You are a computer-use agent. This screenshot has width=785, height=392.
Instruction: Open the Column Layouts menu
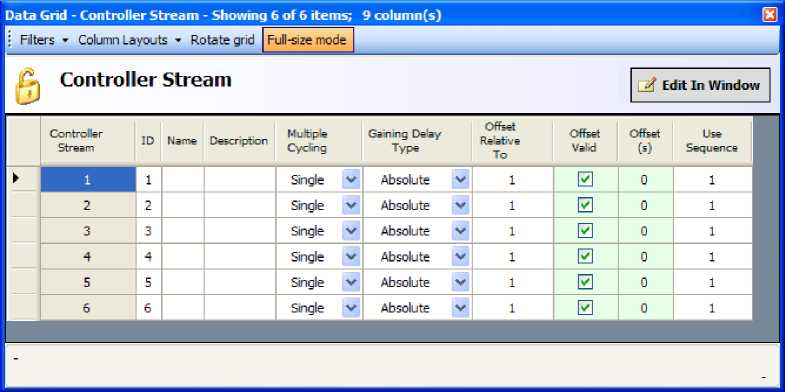pos(130,40)
